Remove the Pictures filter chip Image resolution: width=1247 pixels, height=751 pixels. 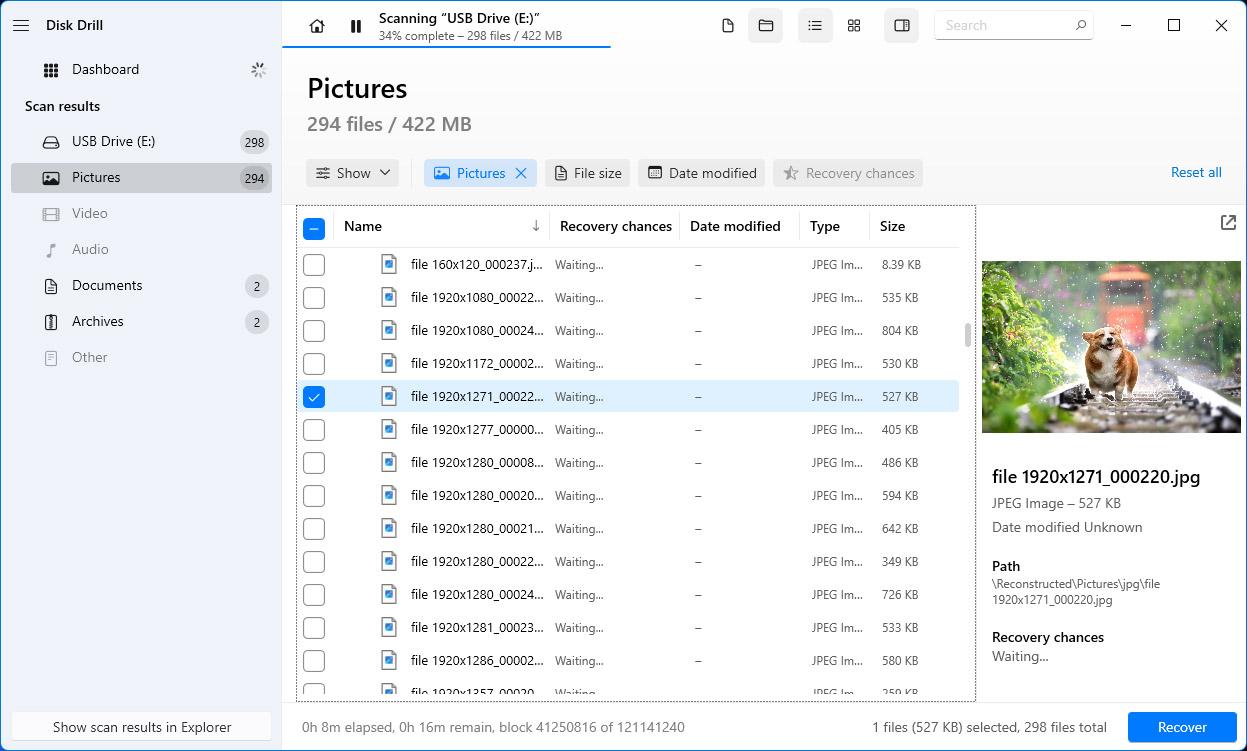(521, 173)
